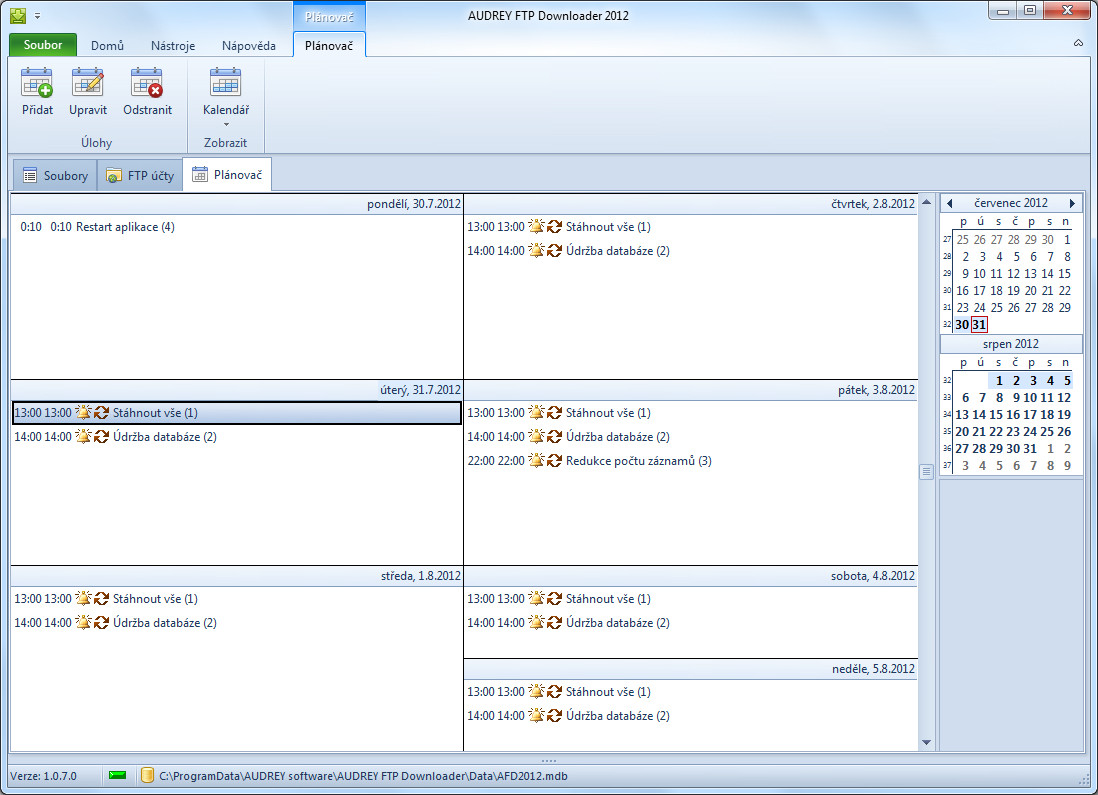Screen dimensions: 1098x795
Task: Click the bell icon on Friday's Stáhnout vše
Action: pyautogui.click(x=536, y=413)
